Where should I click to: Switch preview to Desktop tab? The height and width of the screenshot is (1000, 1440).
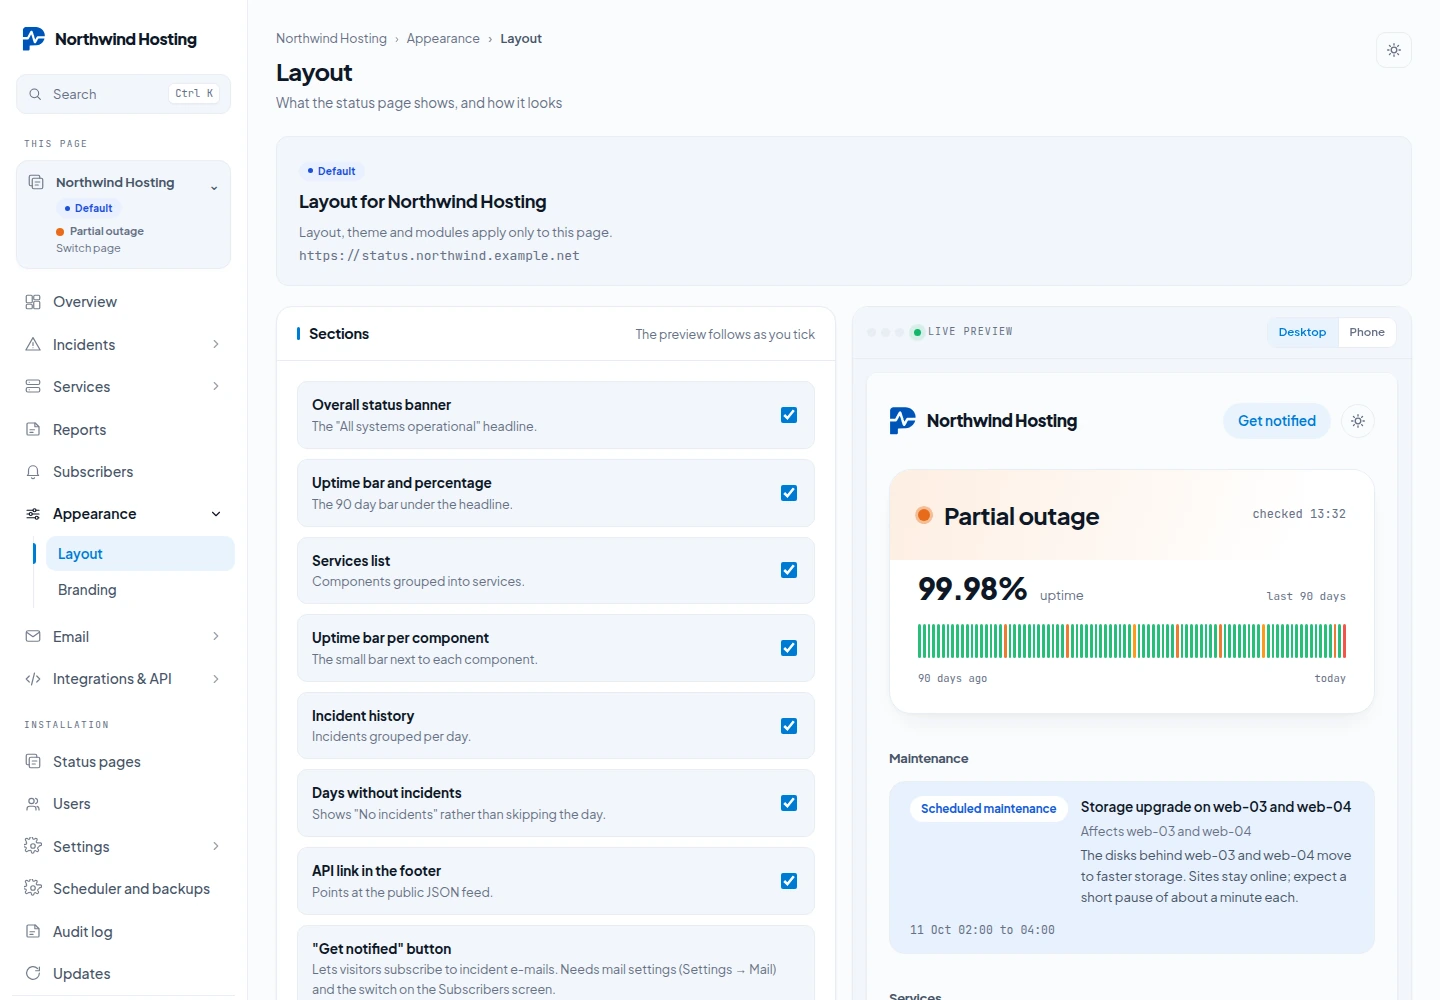point(1302,332)
